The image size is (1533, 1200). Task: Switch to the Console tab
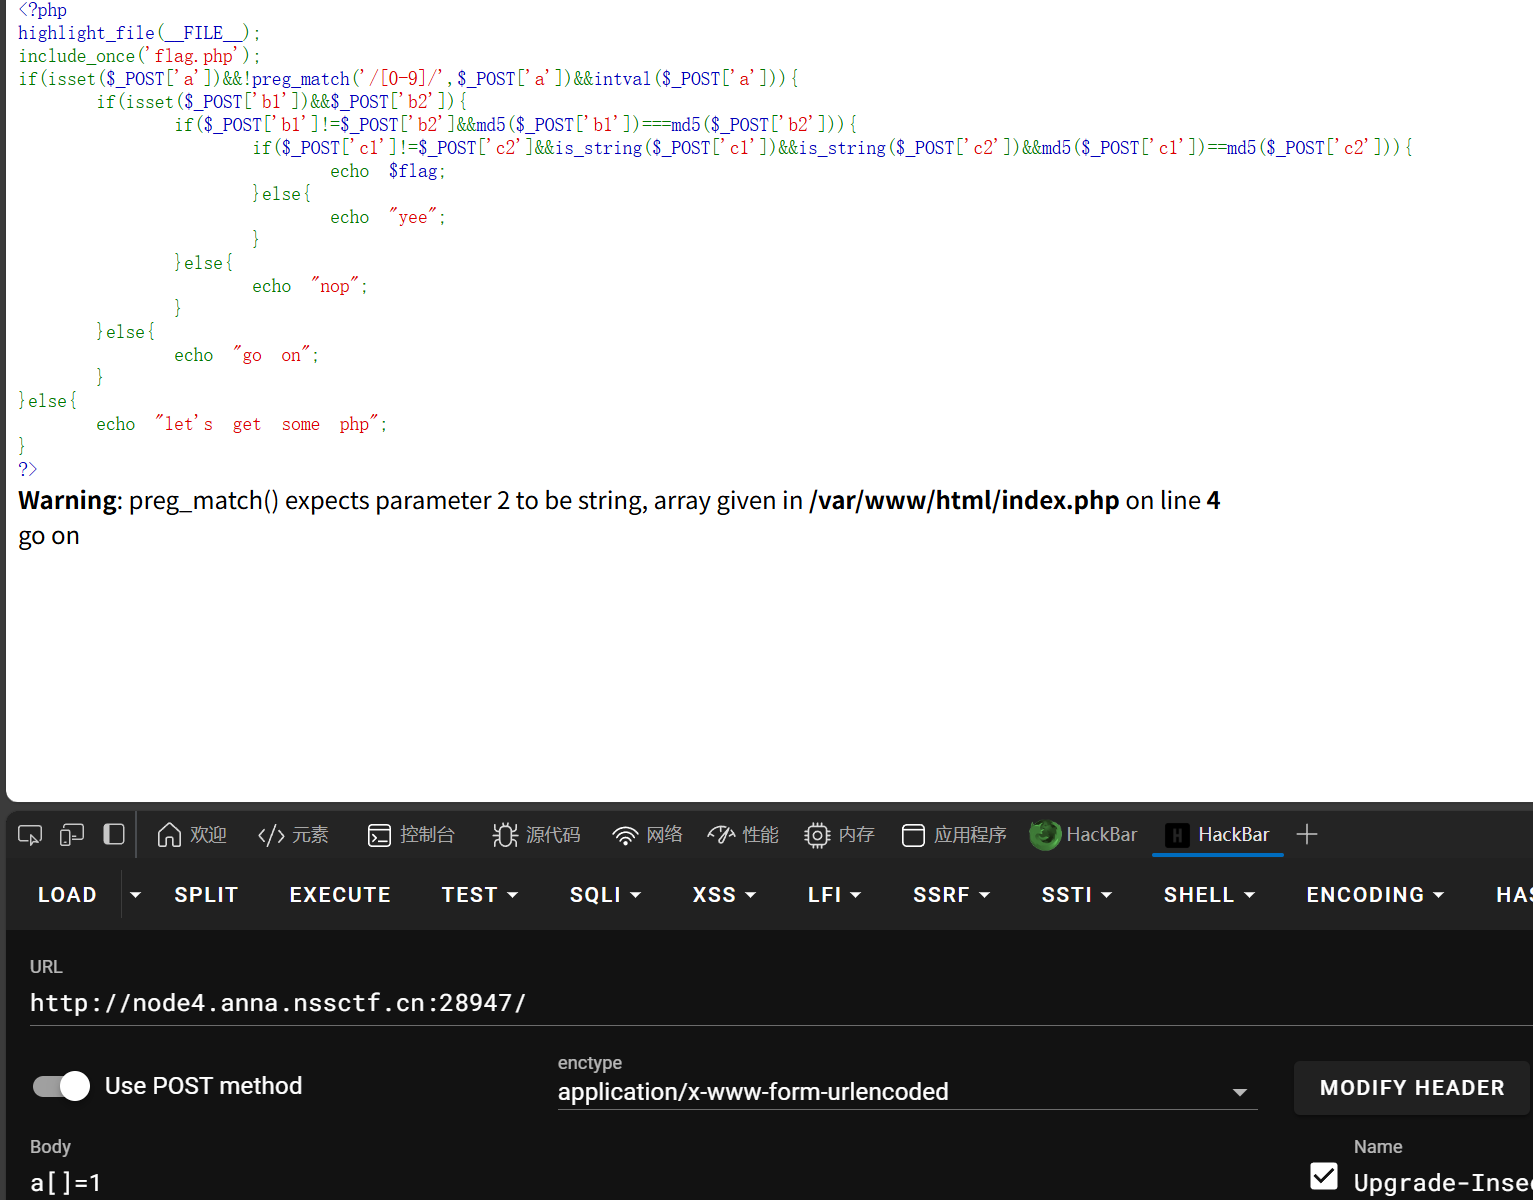(x=411, y=835)
